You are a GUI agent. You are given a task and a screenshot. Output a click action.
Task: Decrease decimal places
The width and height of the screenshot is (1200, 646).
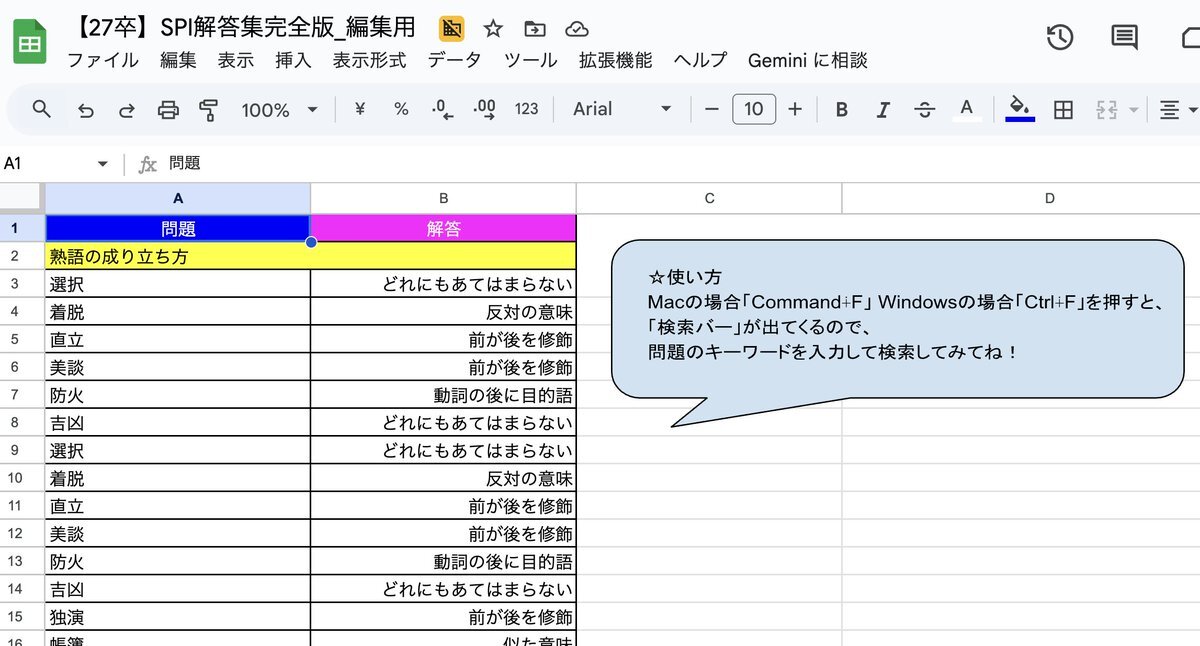442,109
